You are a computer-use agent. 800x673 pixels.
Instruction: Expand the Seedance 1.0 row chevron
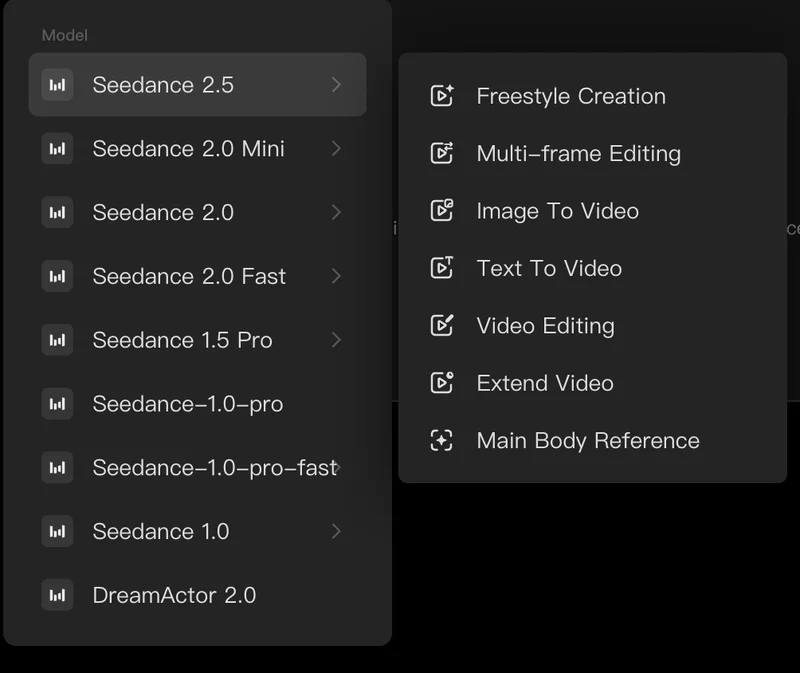[336, 531]
